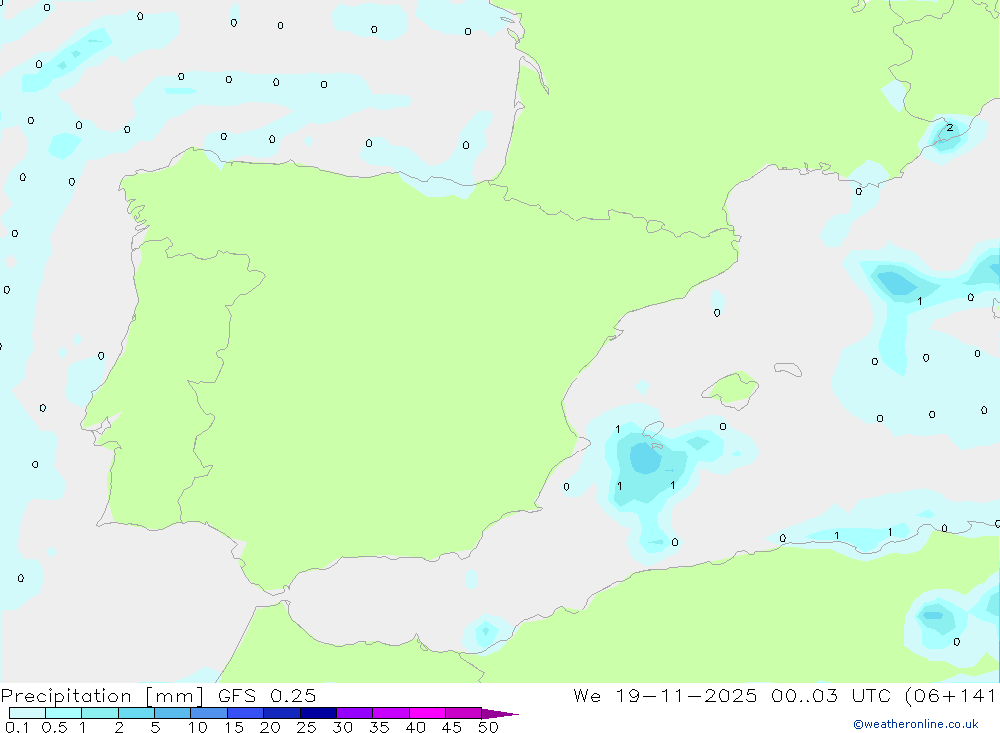The width and height of the screenshot is (1000, 733).
Task: Click the 'Precipitation [mm]' title text
Action: [102, 696]
